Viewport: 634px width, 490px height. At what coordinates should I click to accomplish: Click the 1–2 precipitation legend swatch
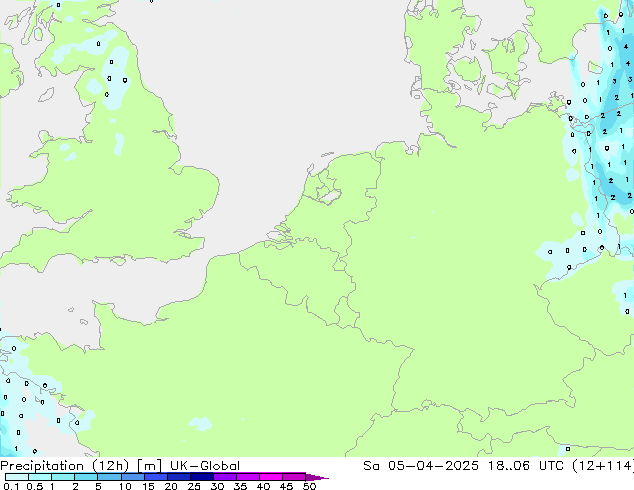pos(63,477)
